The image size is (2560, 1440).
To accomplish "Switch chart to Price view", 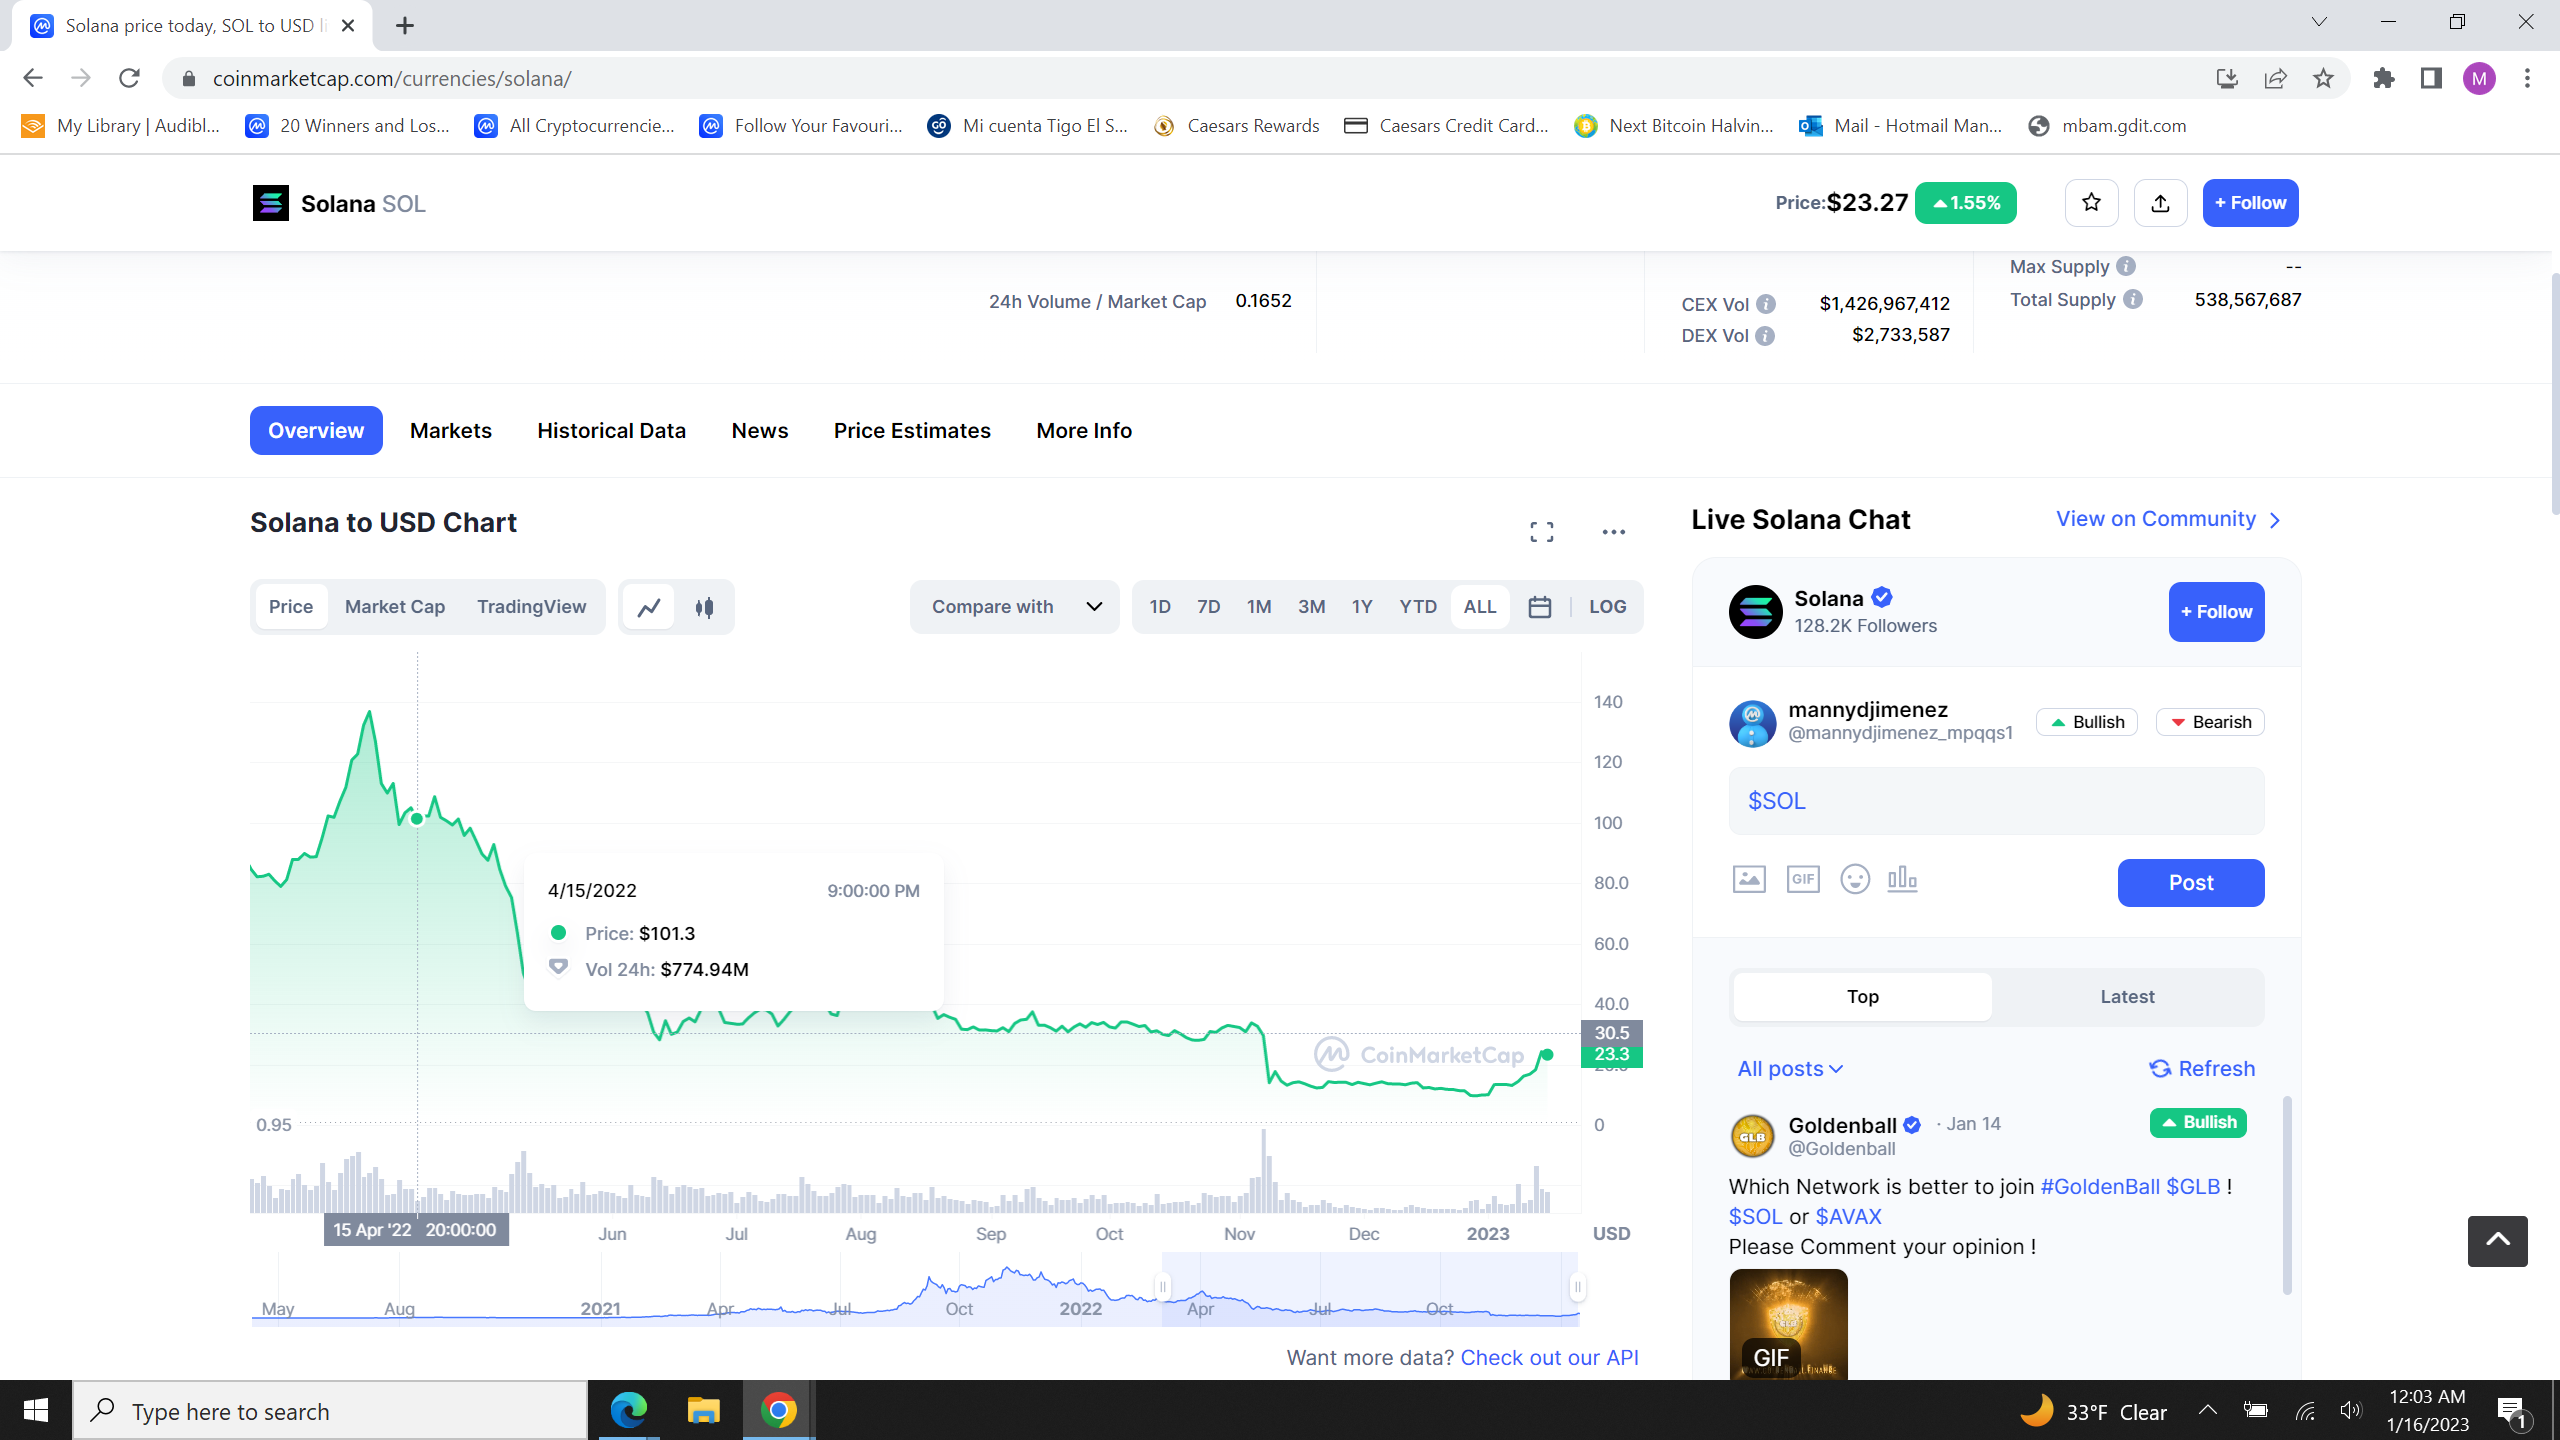I will (x=291, y=607).
